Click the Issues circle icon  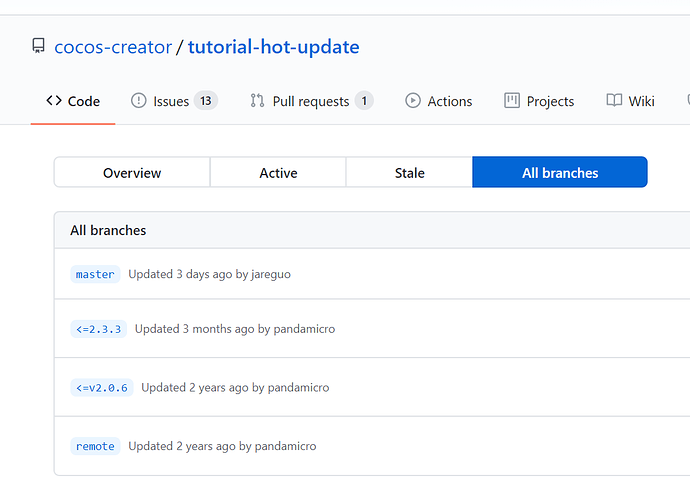coord(139,101)
